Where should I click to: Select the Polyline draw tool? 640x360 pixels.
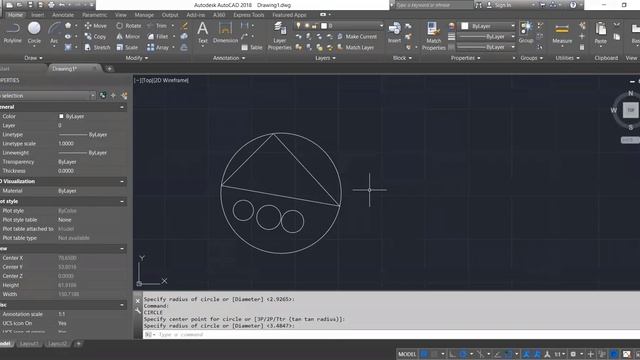tap(12, 33)
